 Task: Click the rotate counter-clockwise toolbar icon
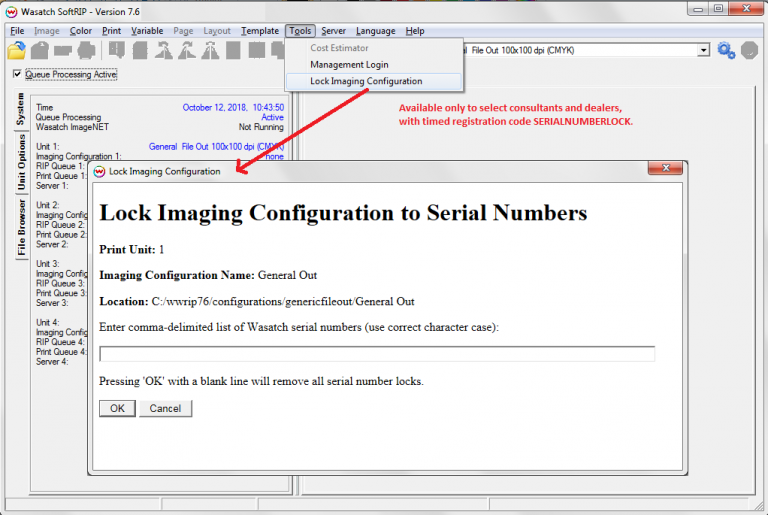[164, 50]
